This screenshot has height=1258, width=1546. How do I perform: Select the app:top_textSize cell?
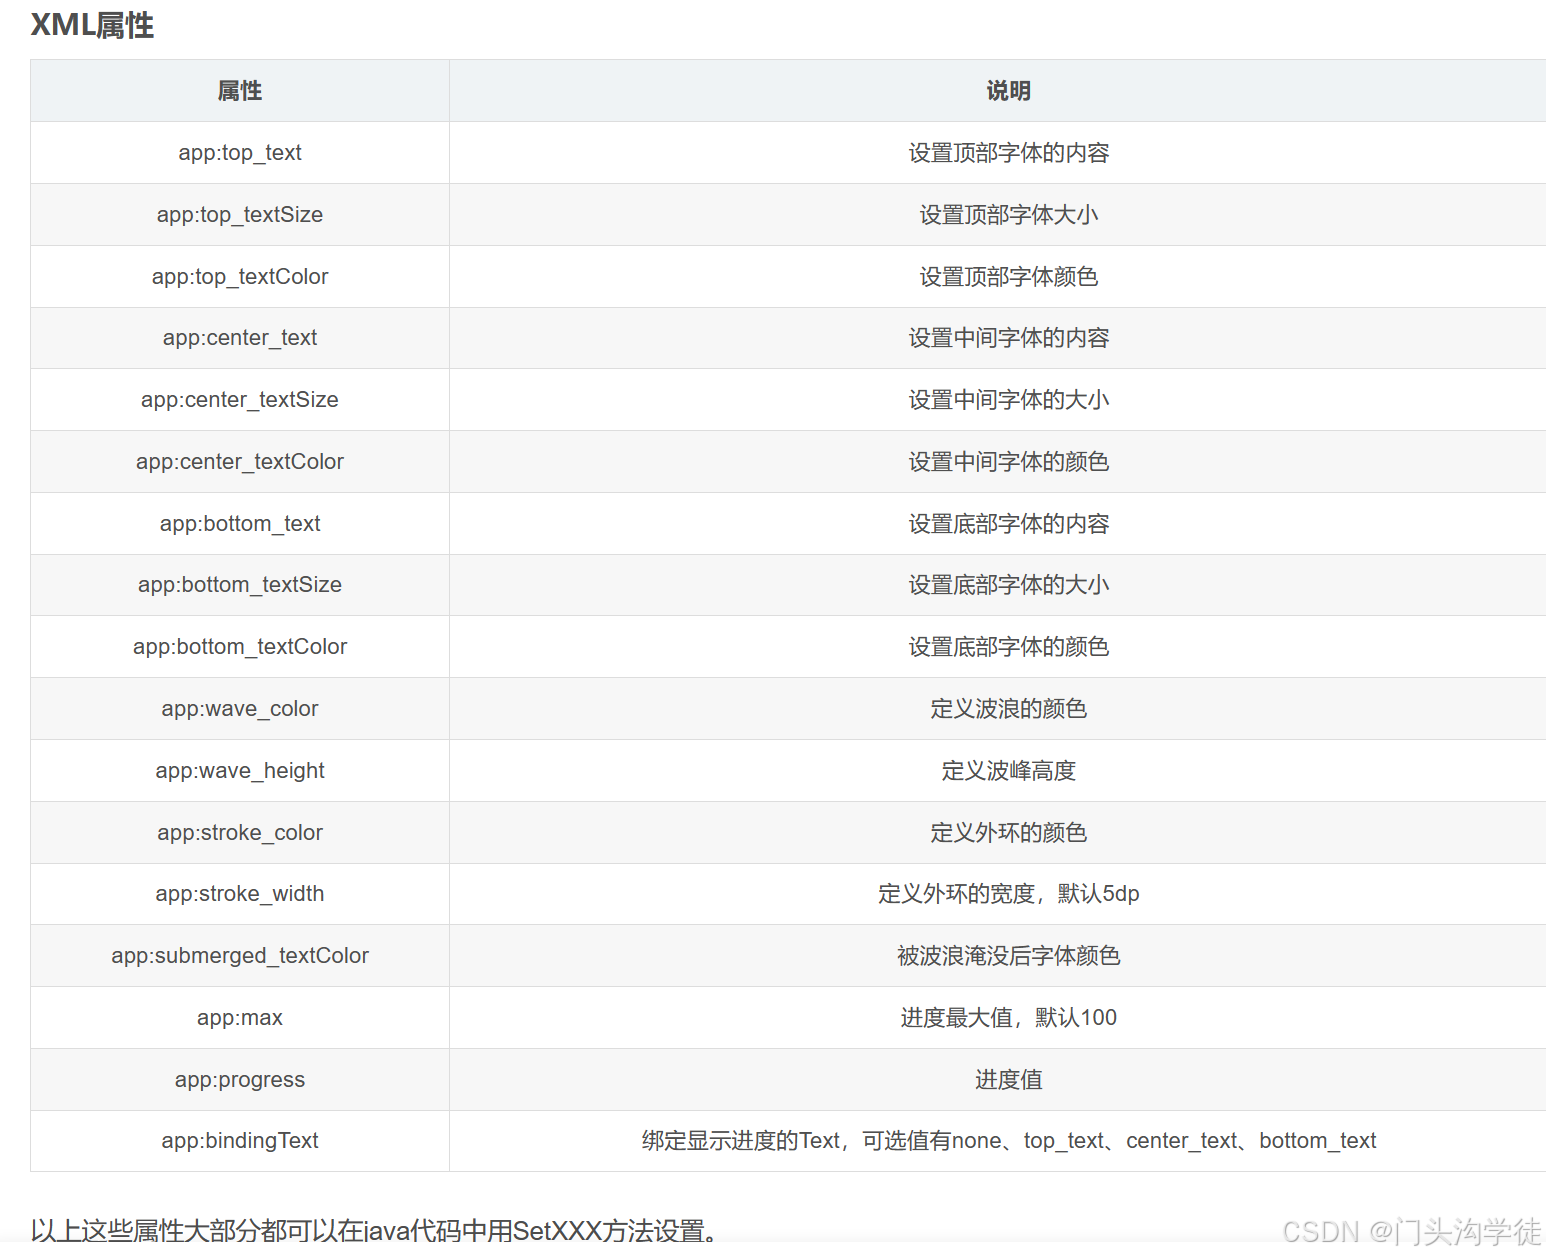click(240, 215)
